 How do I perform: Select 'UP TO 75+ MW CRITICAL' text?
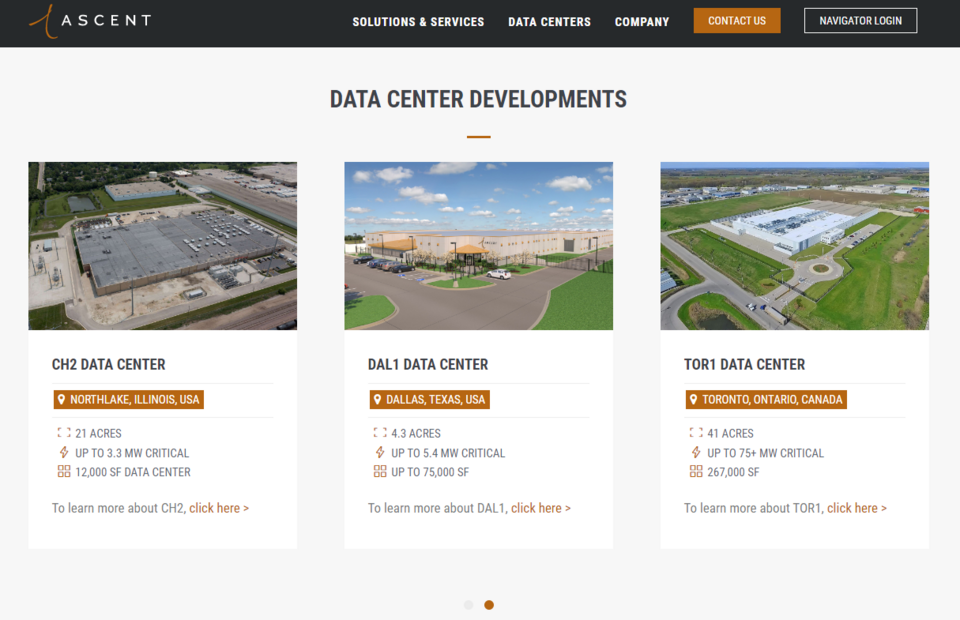point(765,453)
